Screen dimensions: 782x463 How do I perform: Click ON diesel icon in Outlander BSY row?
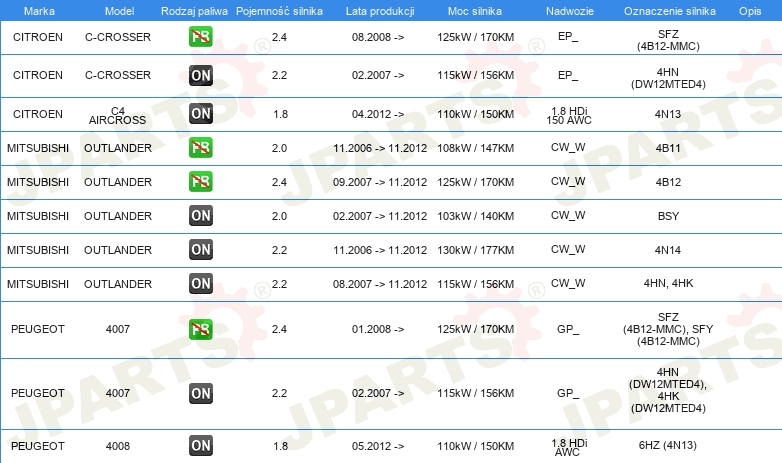click(x=200, y=216)
